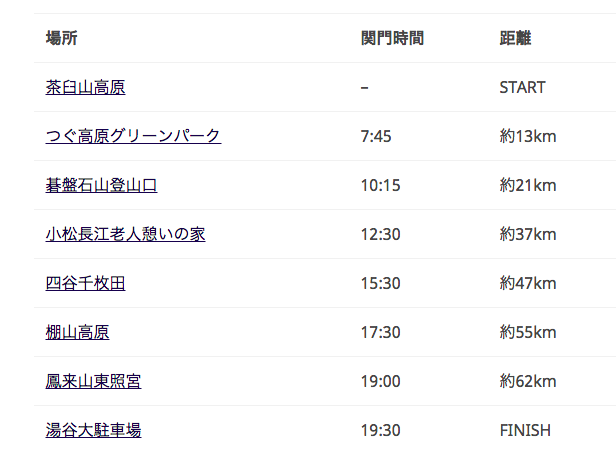The width and height of the screenshot is (616, 457).
Task: Open the 鳳来山東照宮 link
Action: 94,382
